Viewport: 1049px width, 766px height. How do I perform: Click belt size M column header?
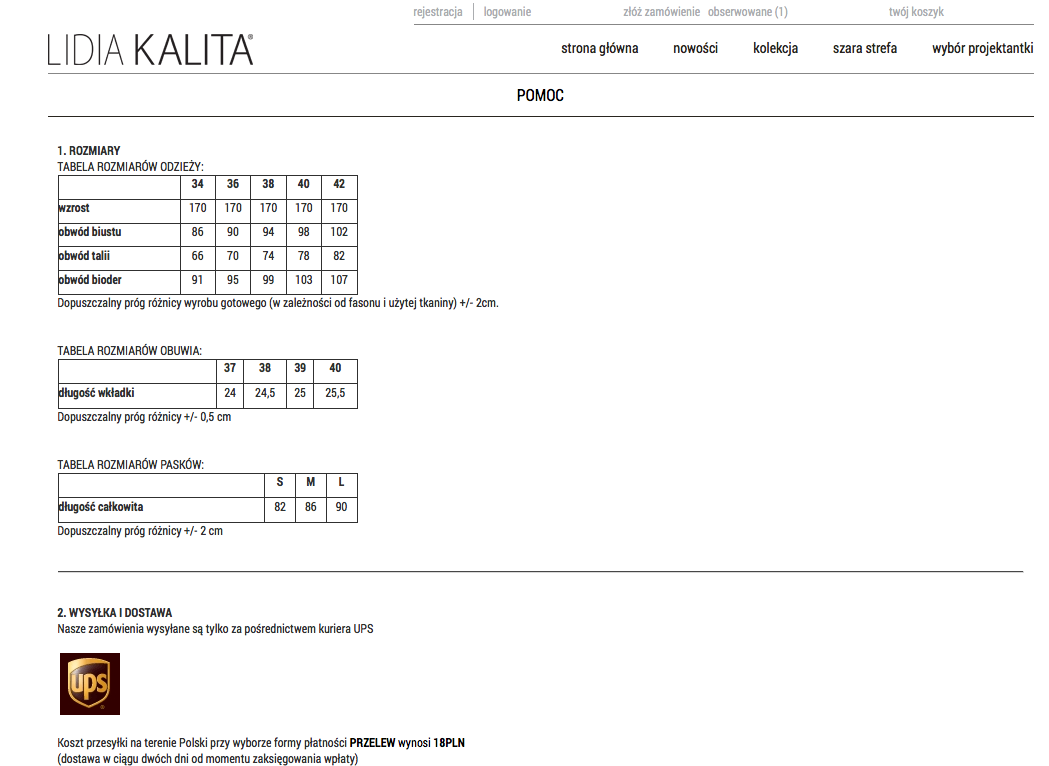click(311, 482)
